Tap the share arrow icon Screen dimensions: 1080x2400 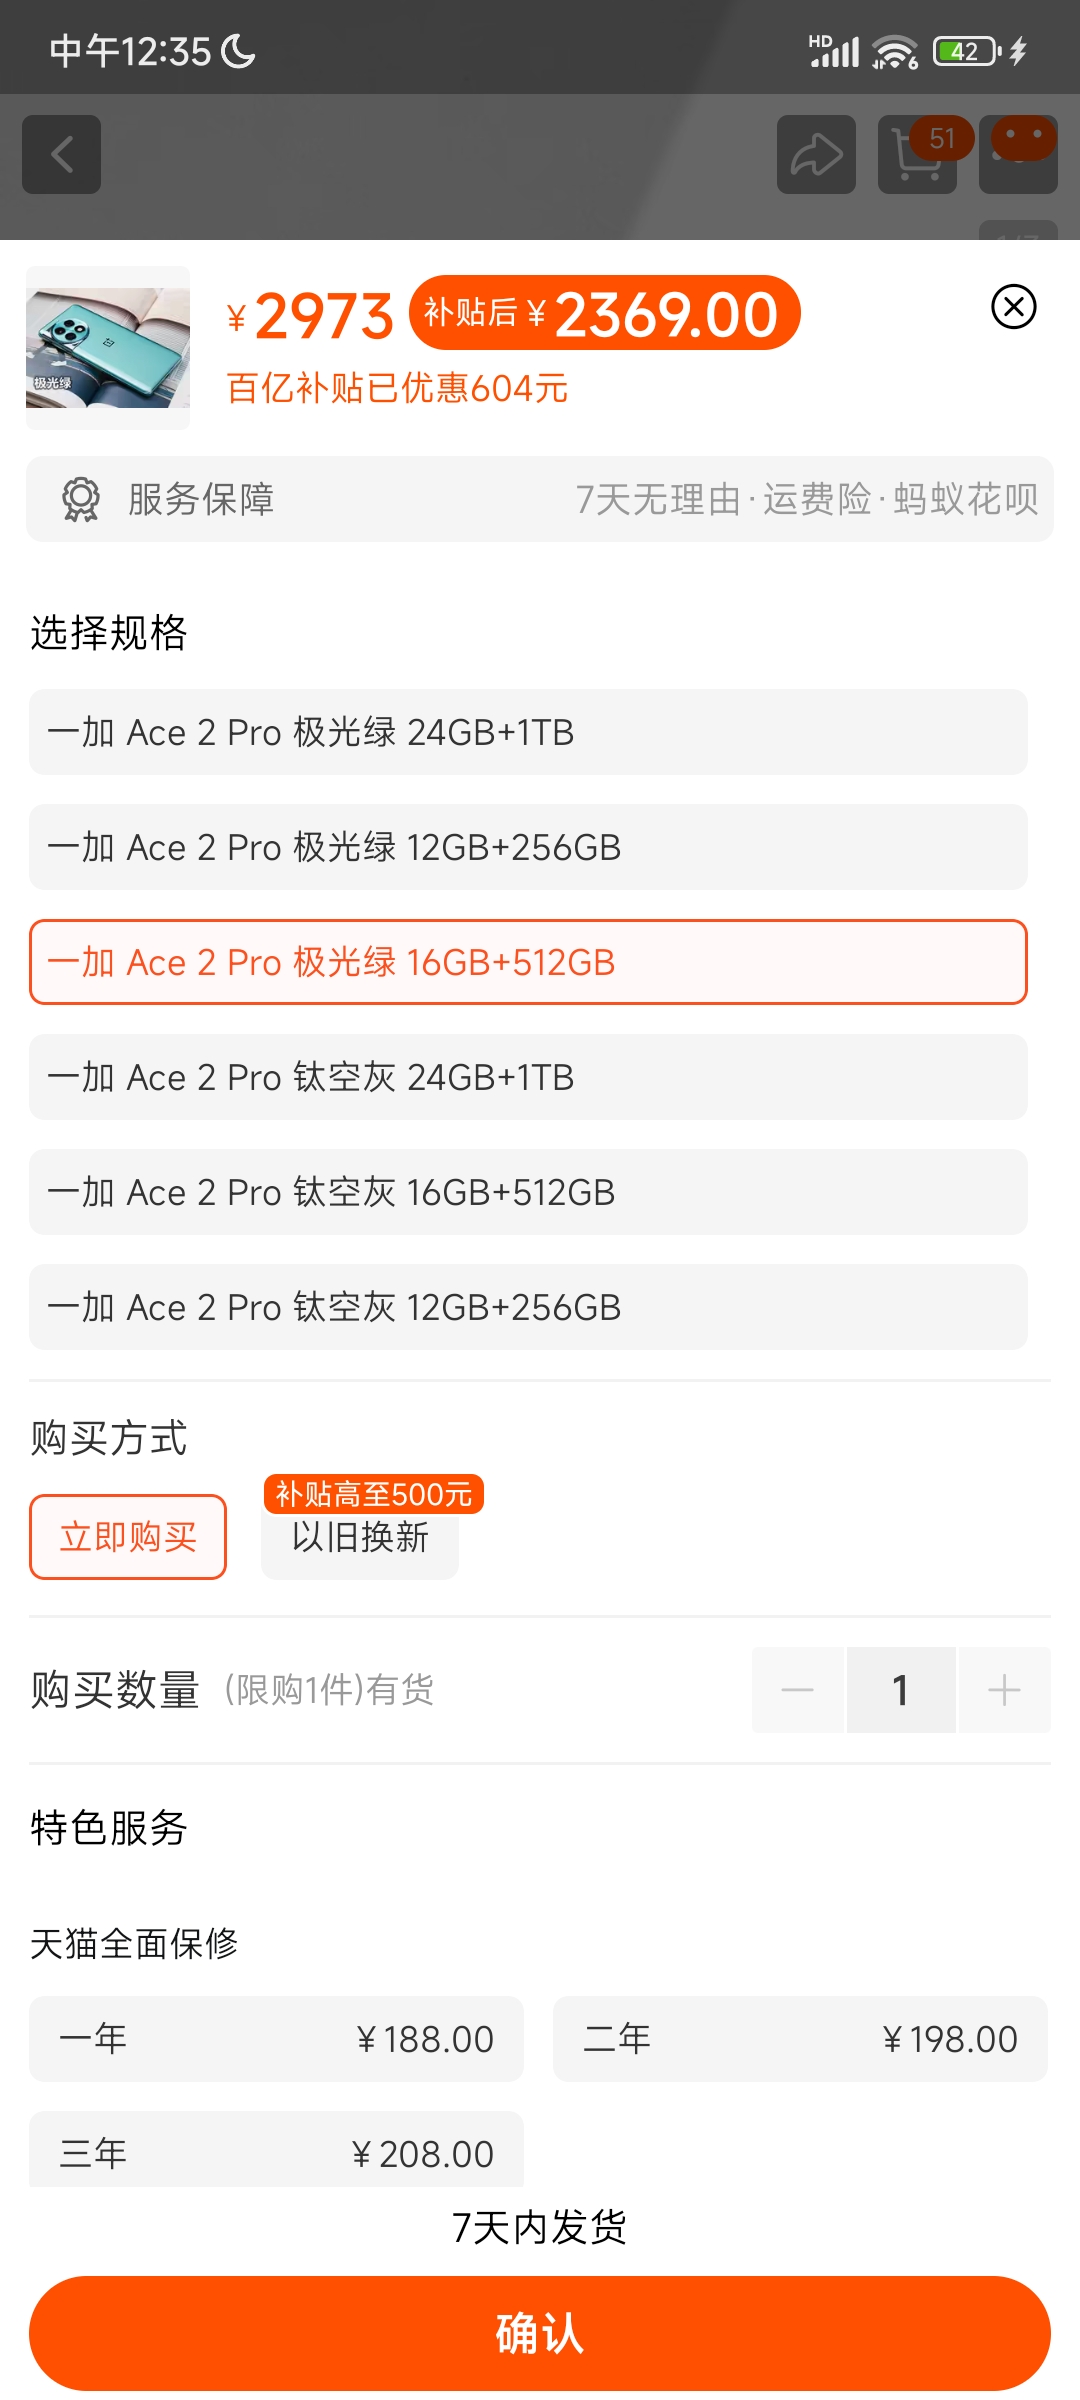tap(815, 155)
